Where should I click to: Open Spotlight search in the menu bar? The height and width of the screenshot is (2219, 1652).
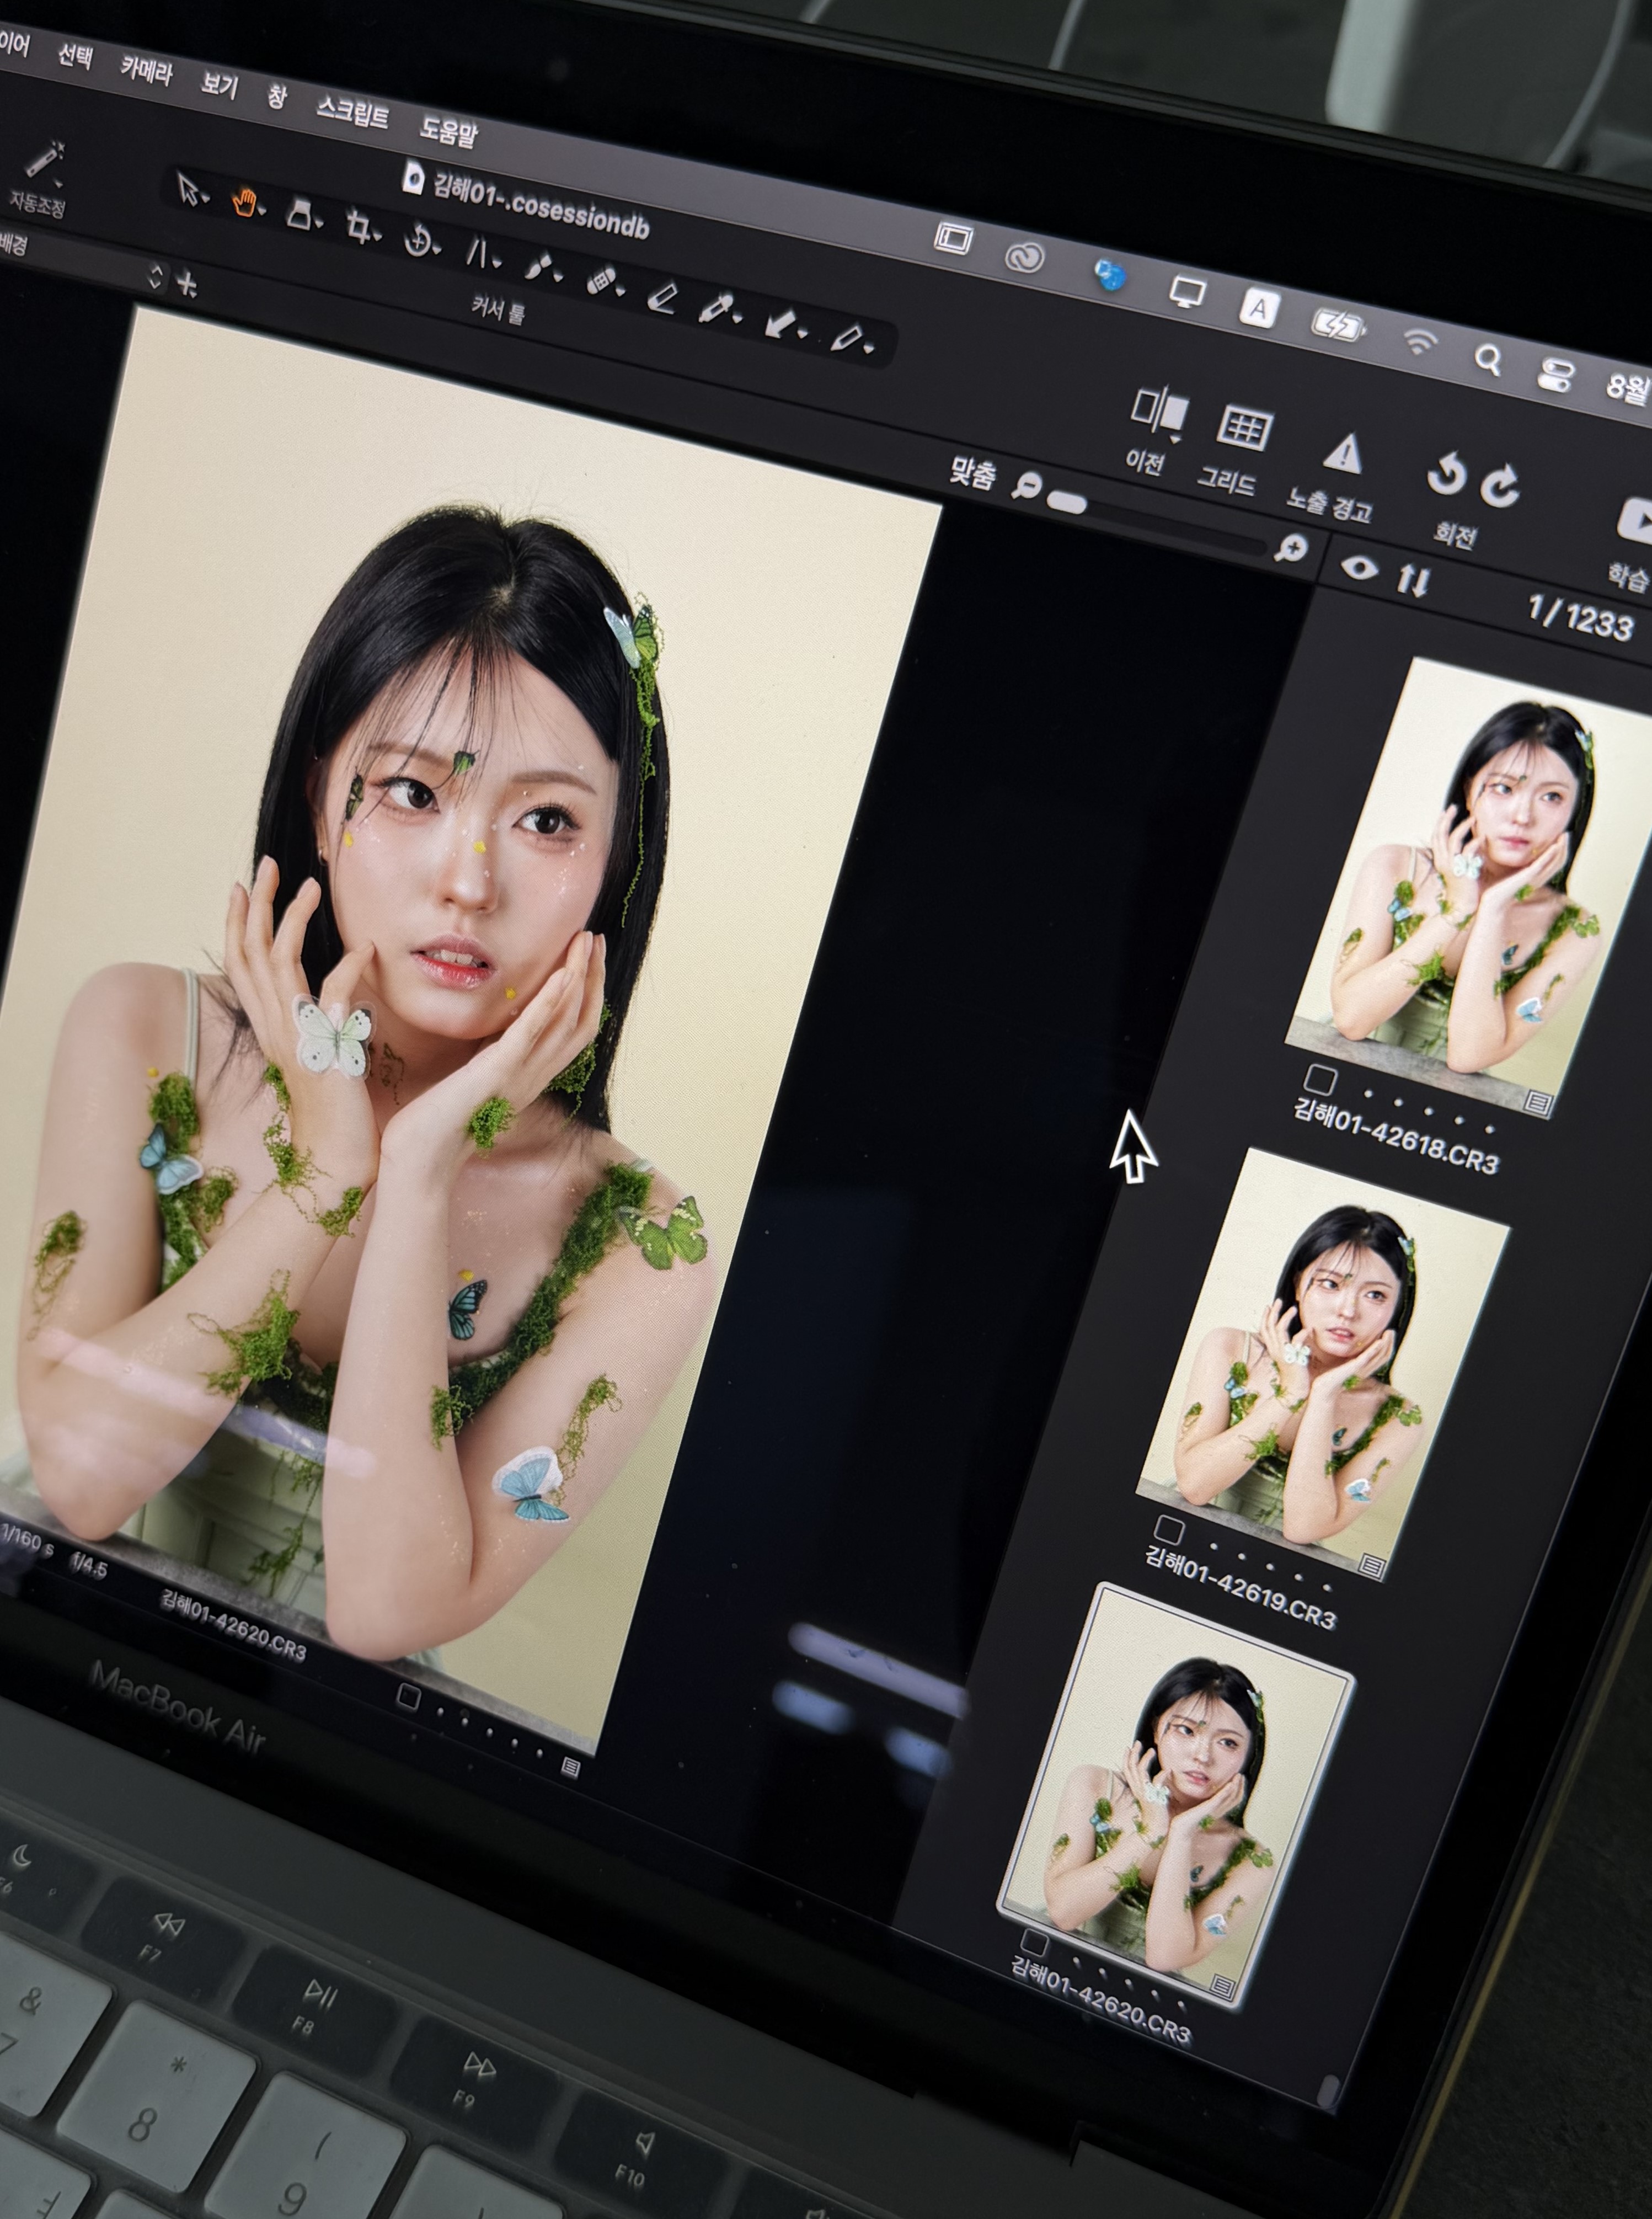(1487, 359)
